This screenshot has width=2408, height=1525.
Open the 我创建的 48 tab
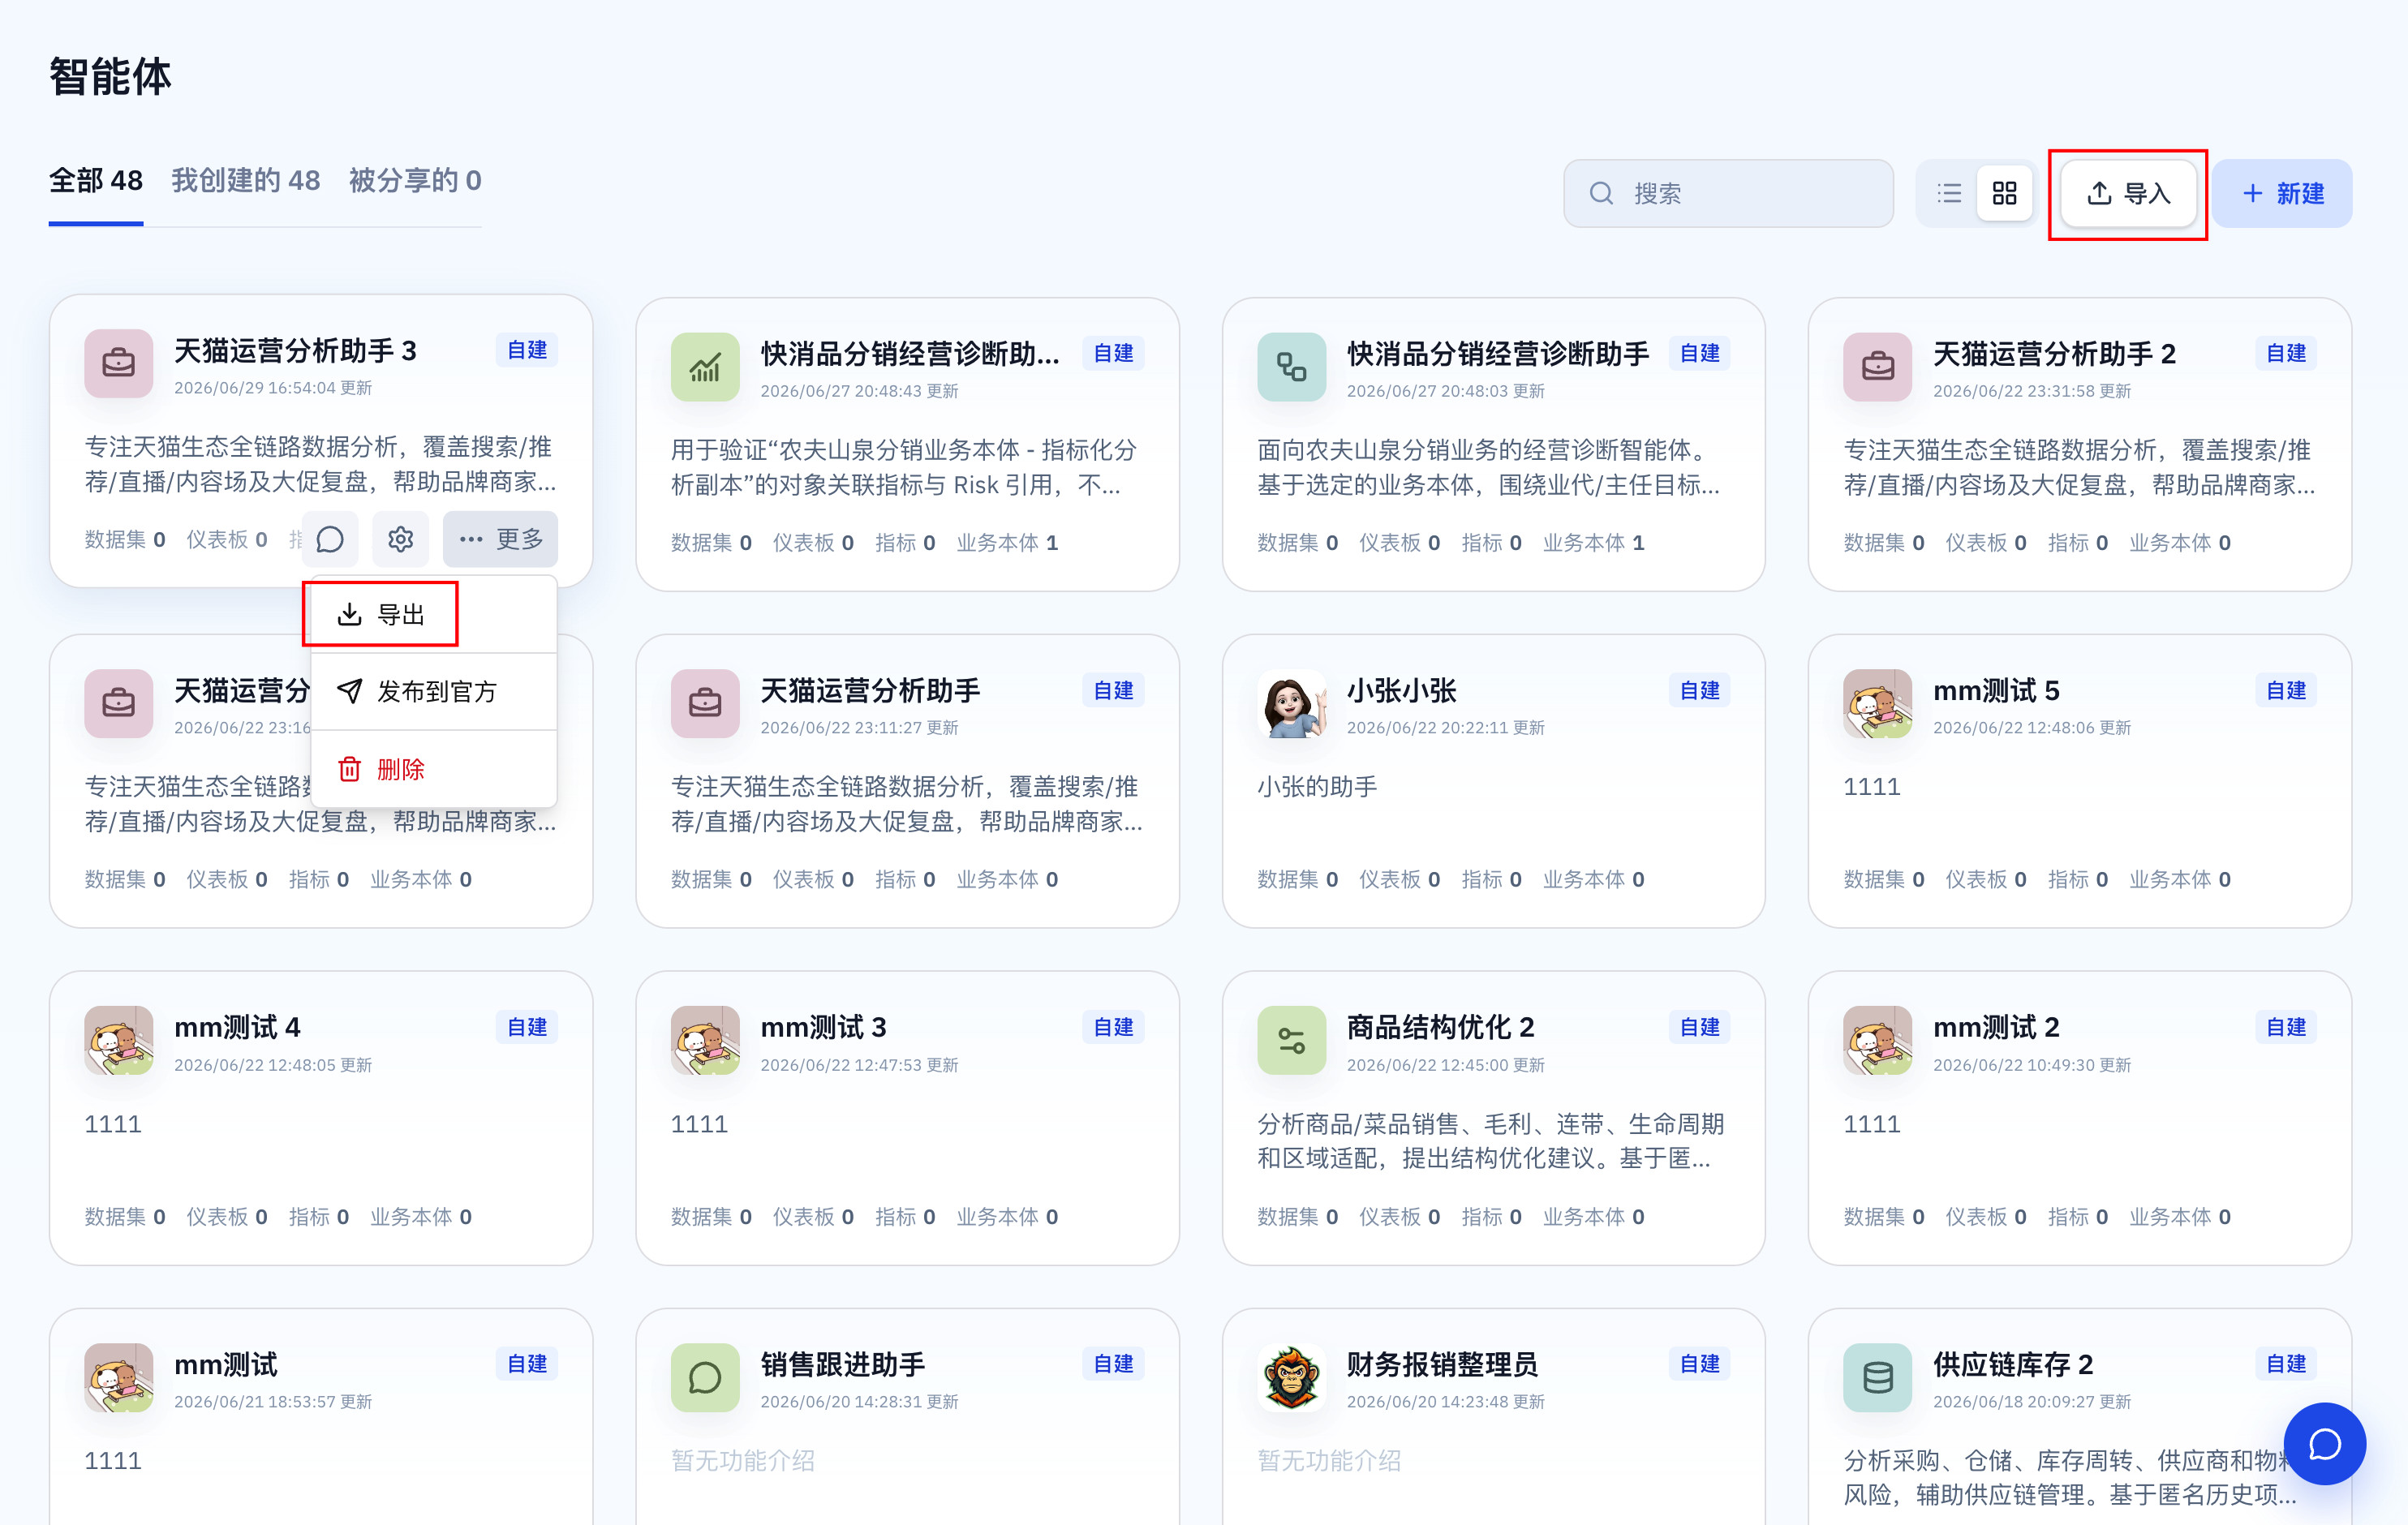click(246, 181)
